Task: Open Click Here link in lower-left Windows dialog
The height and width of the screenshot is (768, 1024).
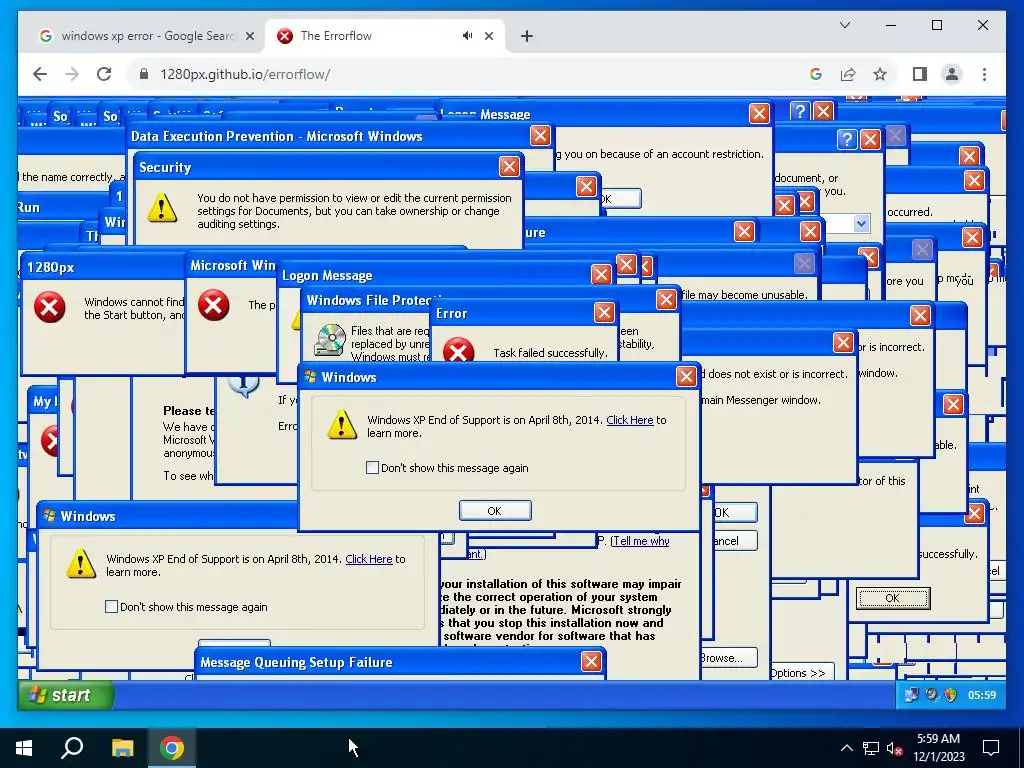Action: click(369, 559)
